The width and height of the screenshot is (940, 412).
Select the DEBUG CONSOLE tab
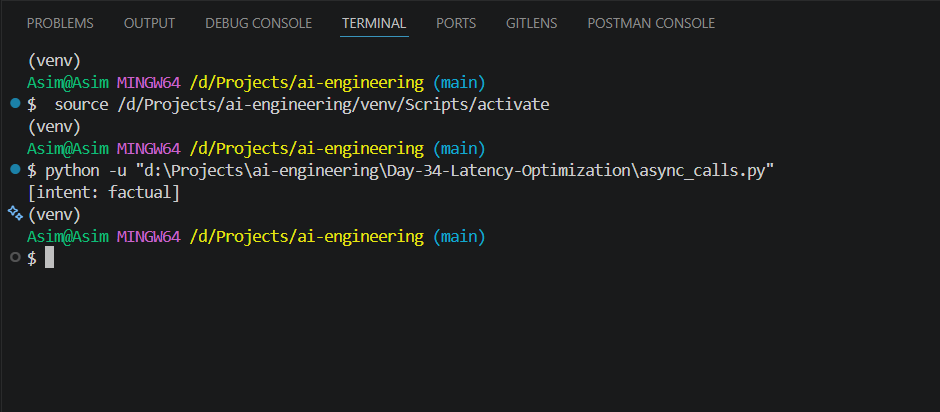[258, 23]
